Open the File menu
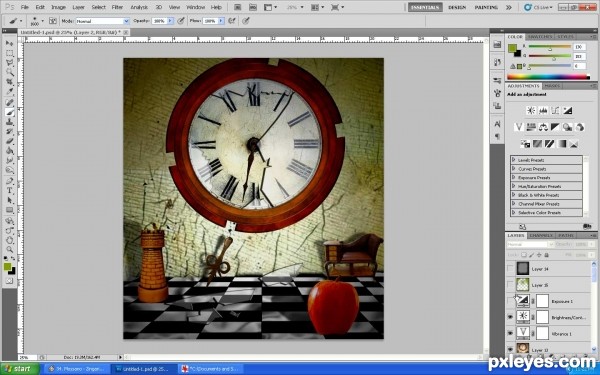 point(25,7)
